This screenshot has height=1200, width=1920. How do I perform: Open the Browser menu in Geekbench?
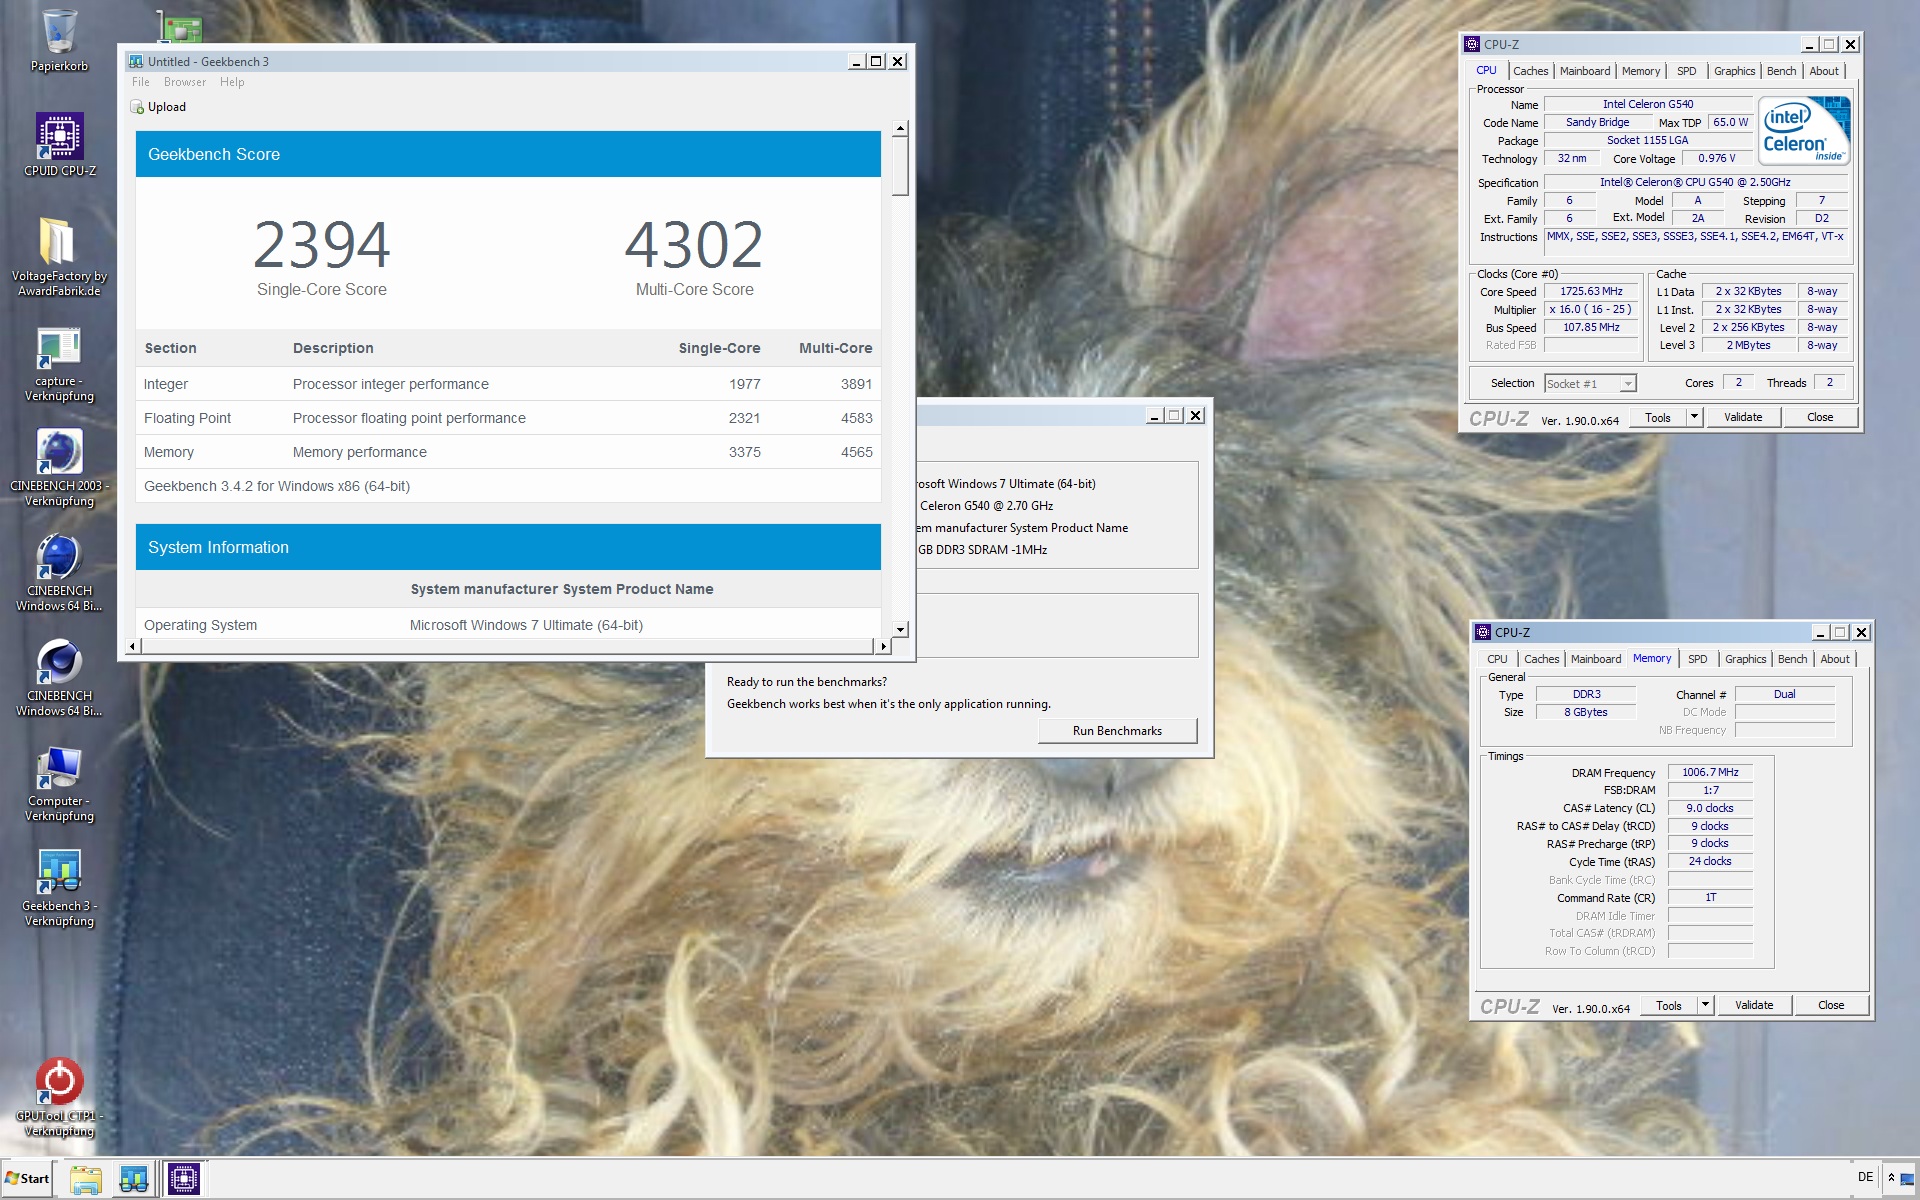(x=185, y=82)
